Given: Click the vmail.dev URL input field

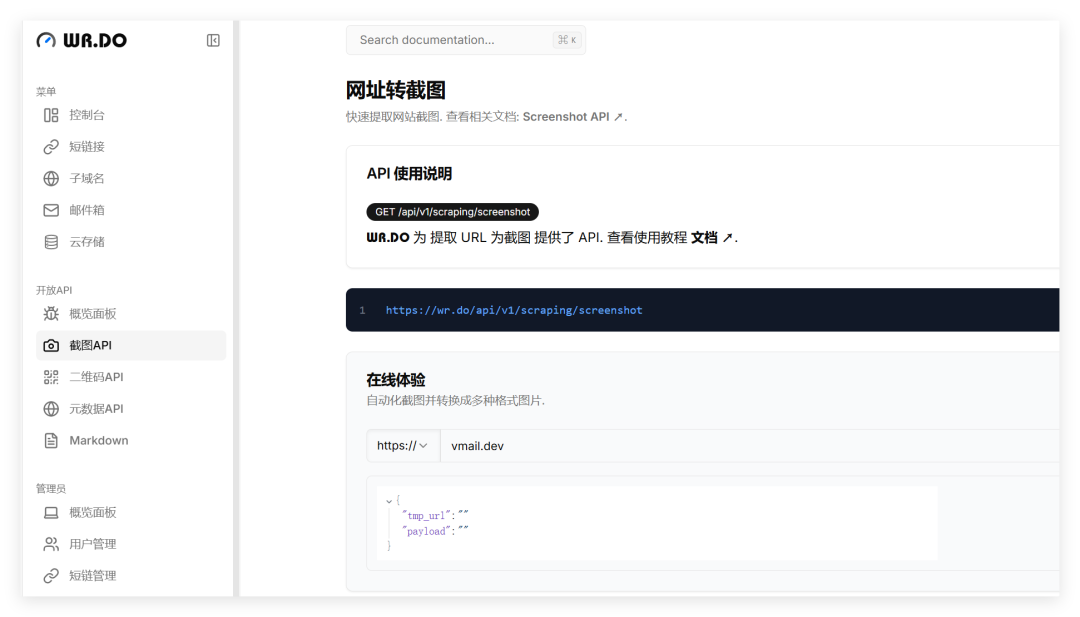Looking at the screenshot, I should tap(749, 446).
